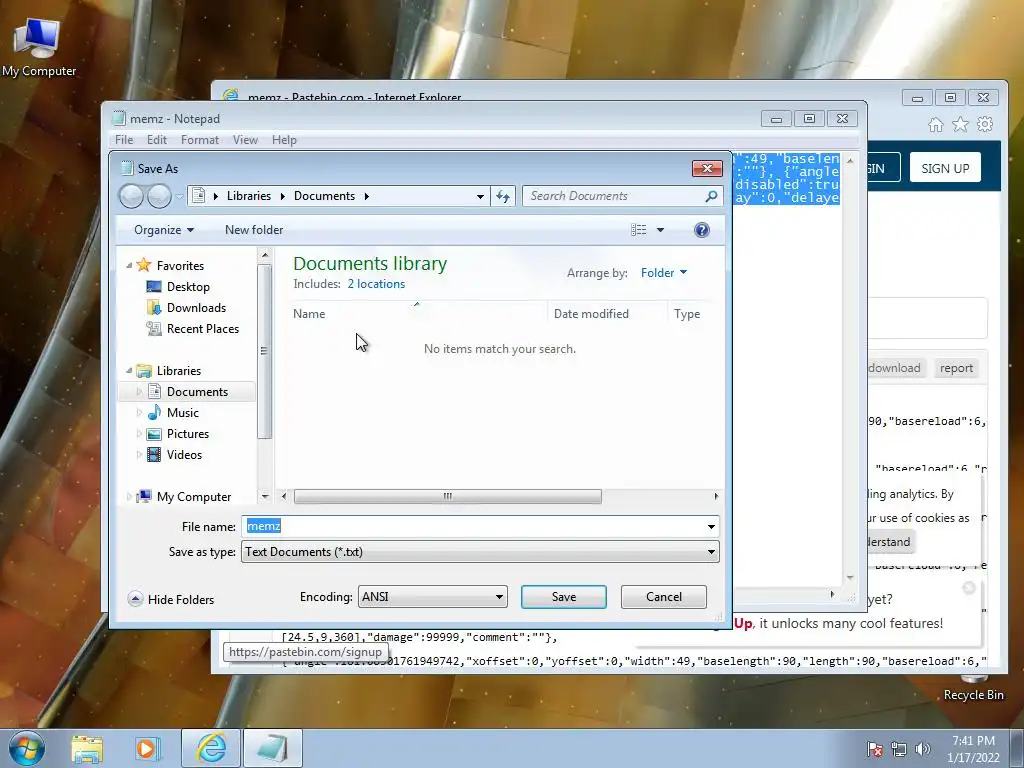Click New folder in the toolbar

(x=254, y=230)
